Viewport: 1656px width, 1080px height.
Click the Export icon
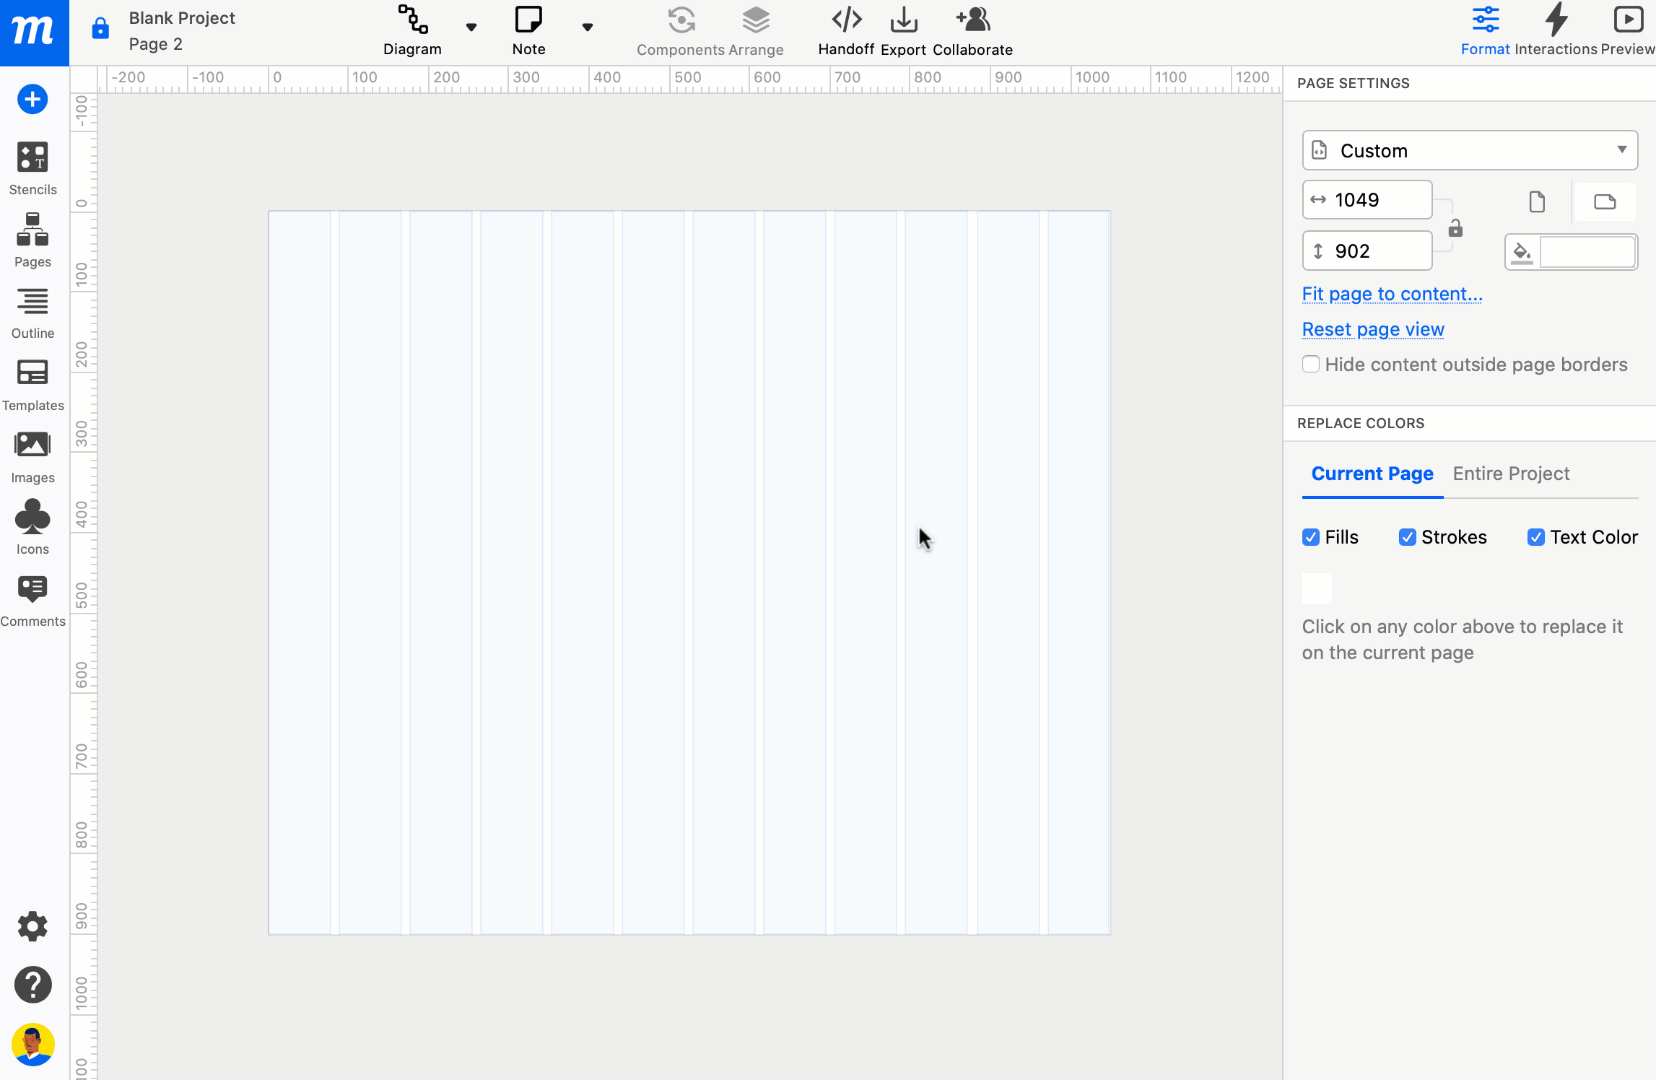point(904,31)
